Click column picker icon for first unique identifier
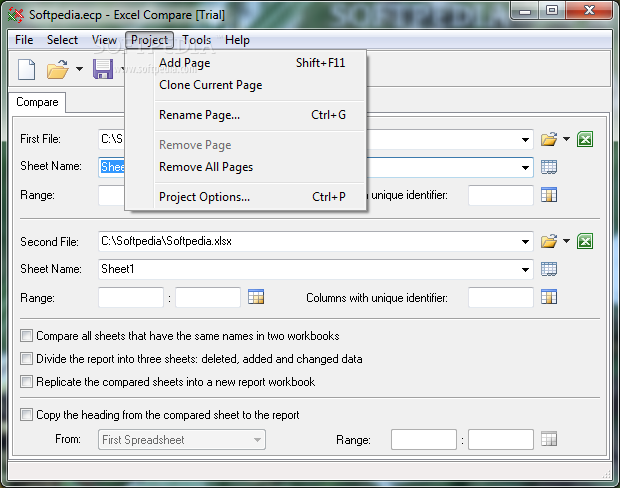The height and width of the screenshot is (488, 620). click(549, 195)
